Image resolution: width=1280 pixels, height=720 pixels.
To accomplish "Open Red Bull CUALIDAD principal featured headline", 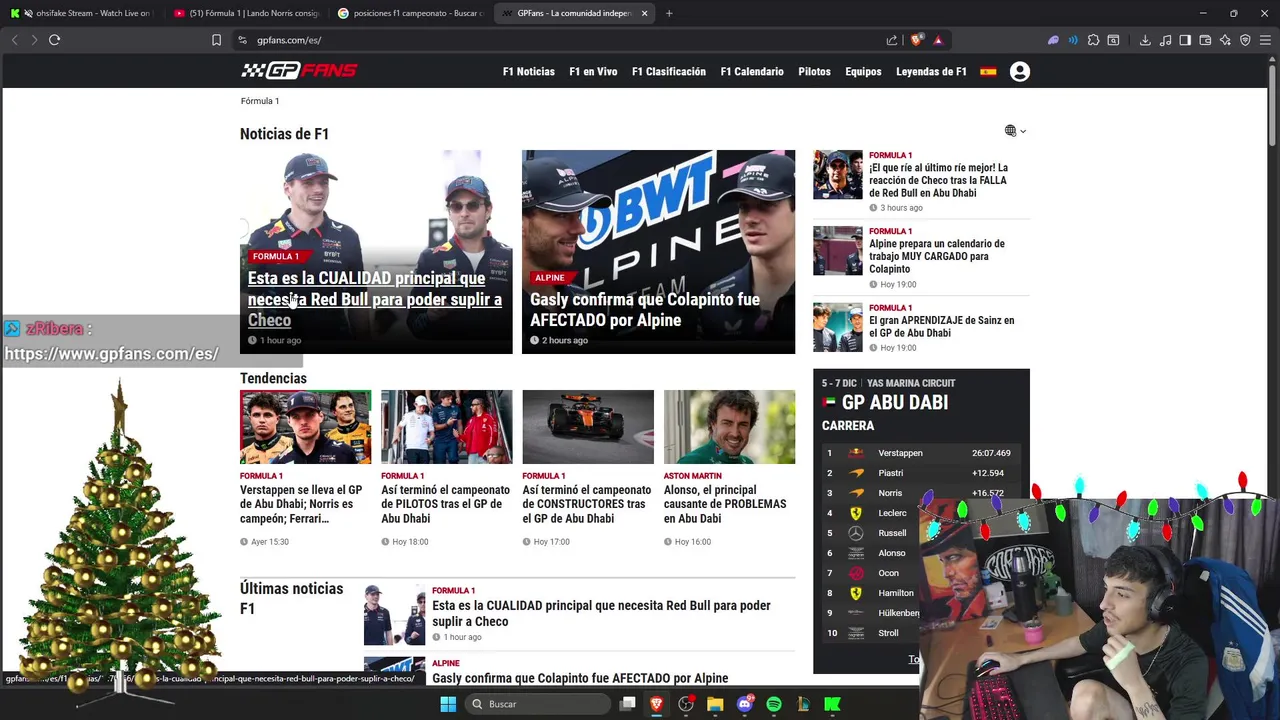I will (x=375, y=299).
